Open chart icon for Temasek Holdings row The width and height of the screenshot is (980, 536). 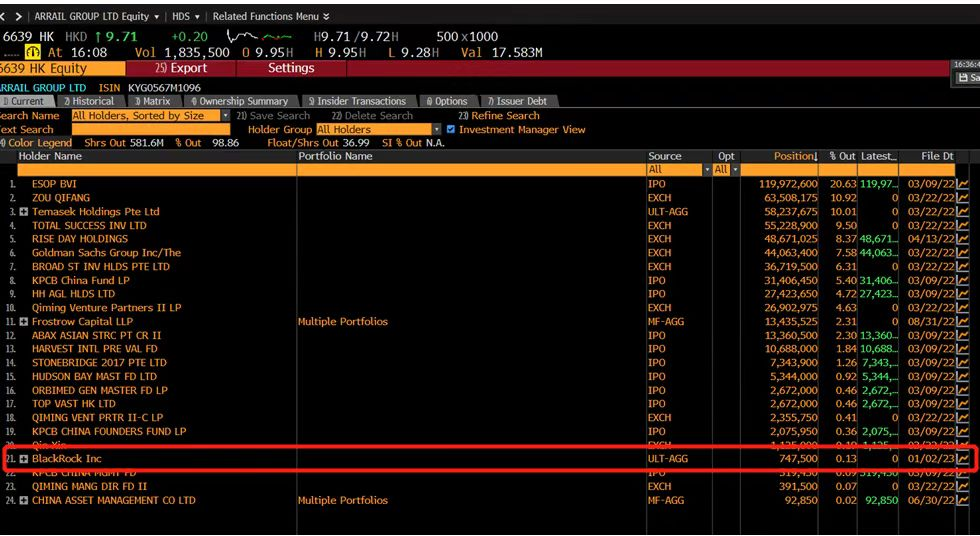(x=963, y=212)
